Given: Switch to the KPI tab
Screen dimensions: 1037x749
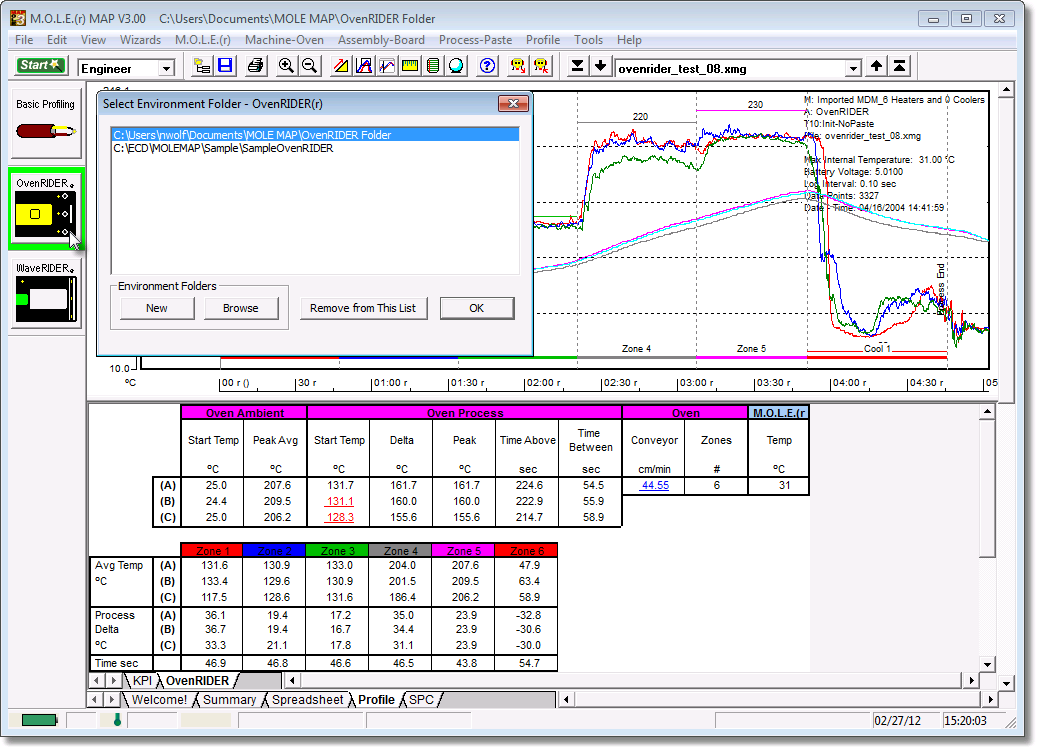Looking at the screenshot, I should click(142, 680).
